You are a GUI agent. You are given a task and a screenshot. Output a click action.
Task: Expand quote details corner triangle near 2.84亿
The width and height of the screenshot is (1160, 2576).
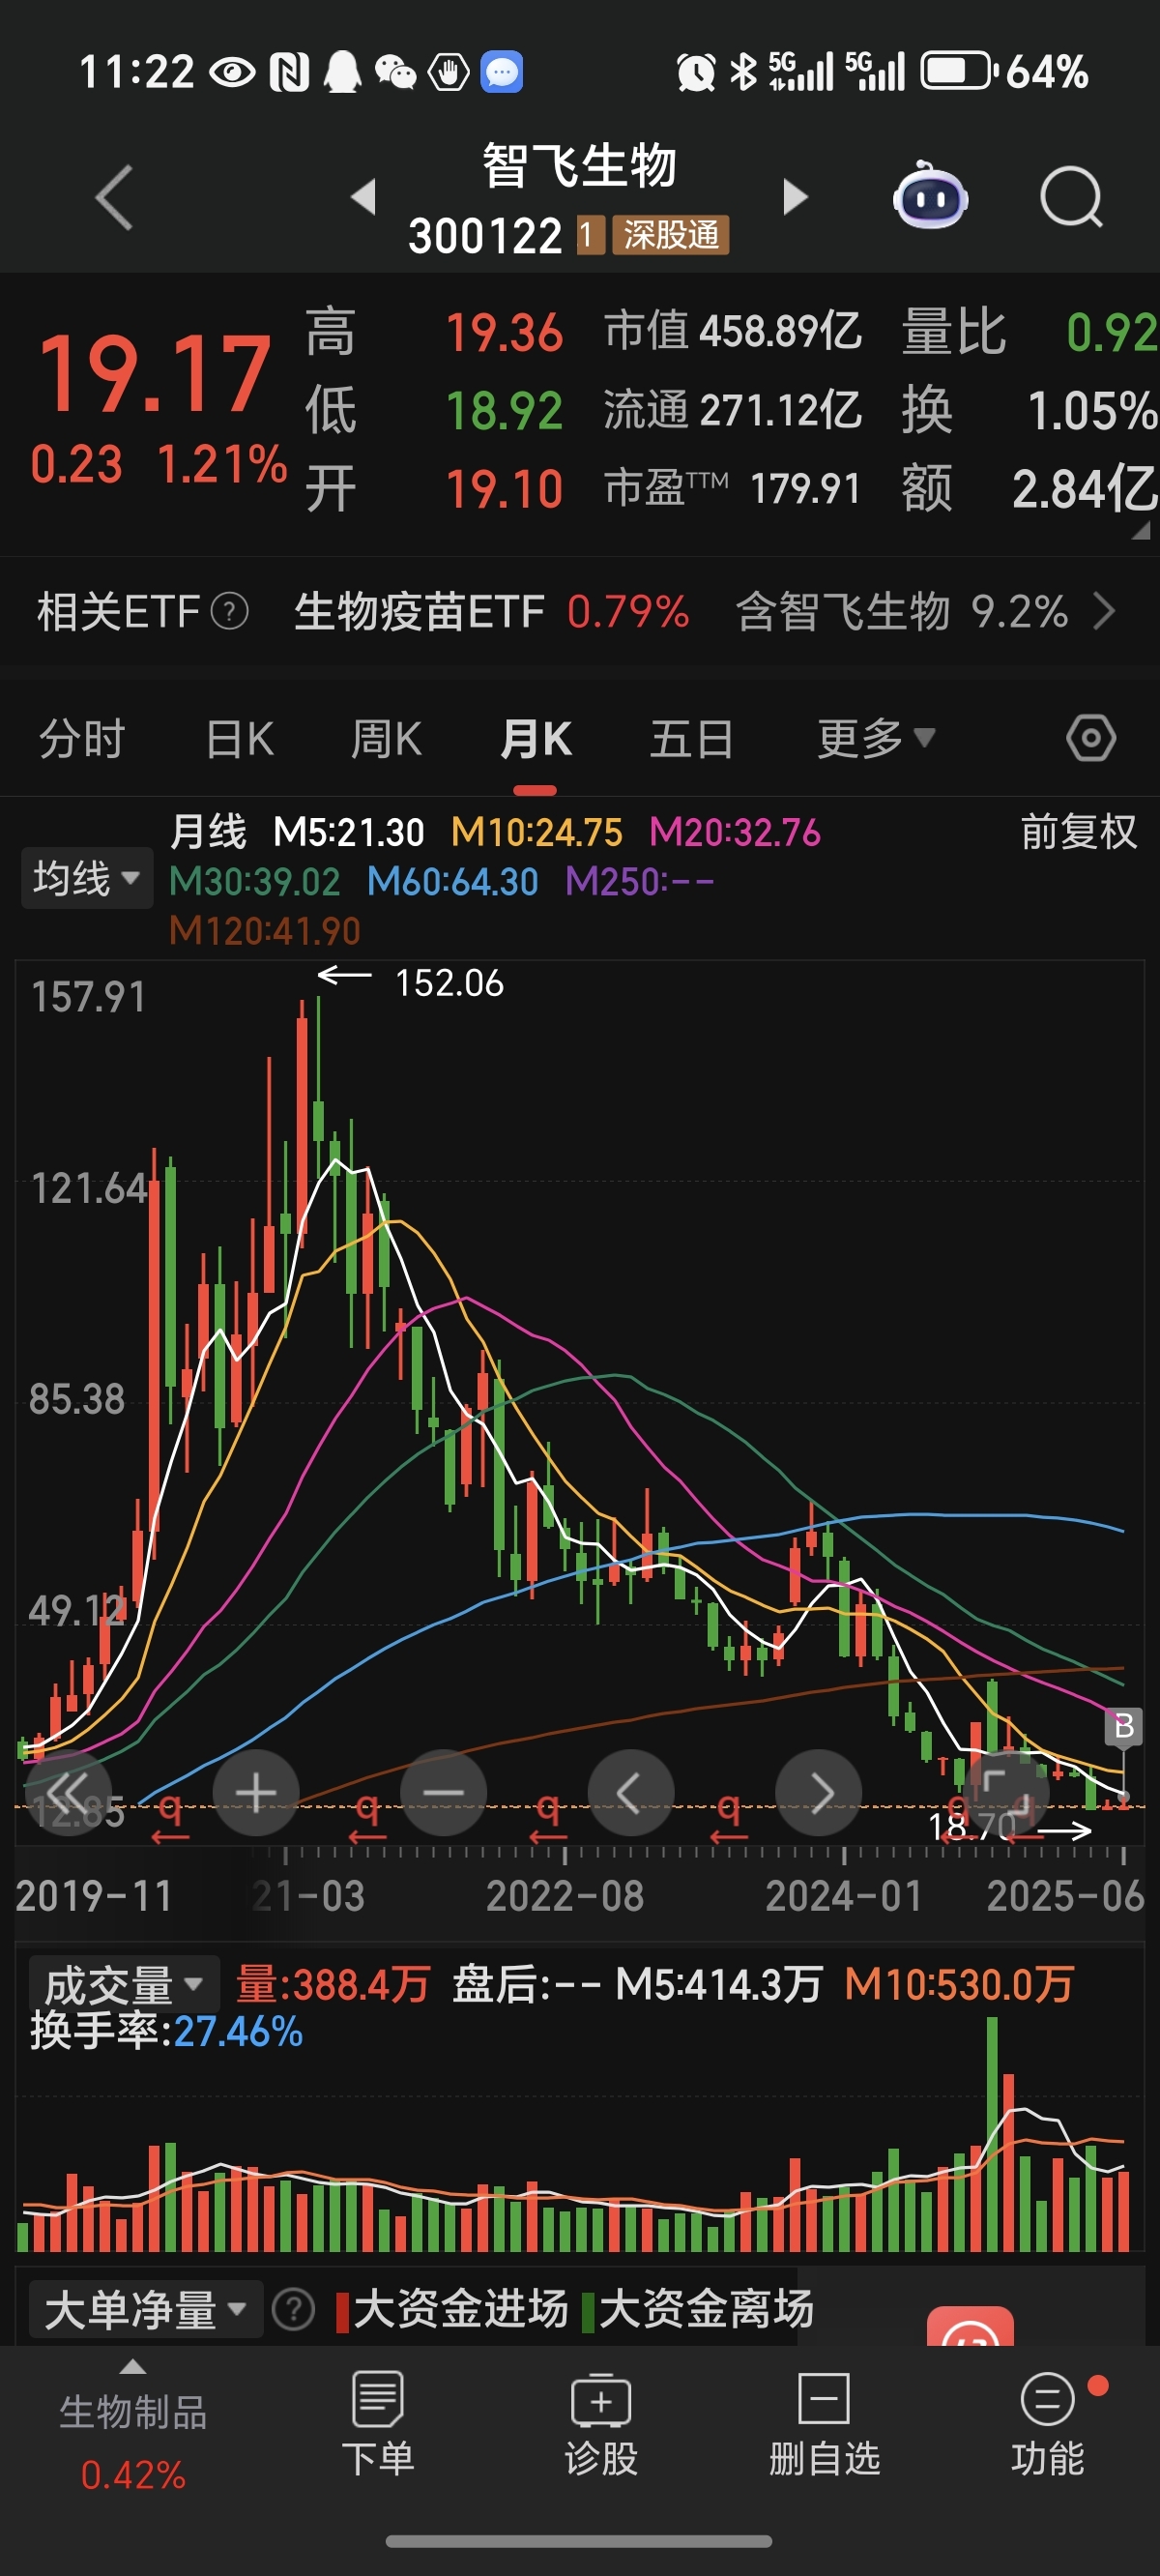1140,532
